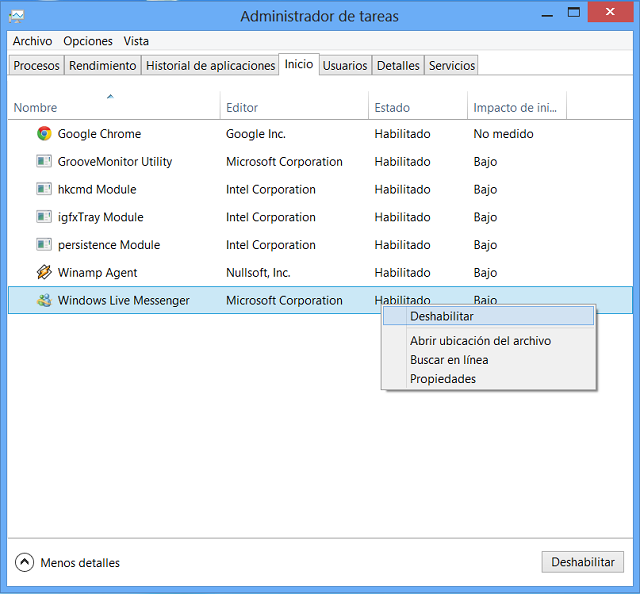Open the Opciones menu
640x594 pixels.
point(88,41)
